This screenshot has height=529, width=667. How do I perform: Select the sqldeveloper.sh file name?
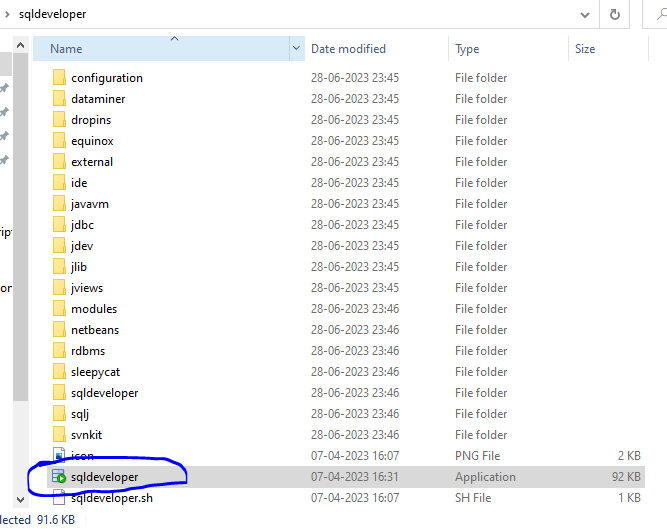coord(112,498)
